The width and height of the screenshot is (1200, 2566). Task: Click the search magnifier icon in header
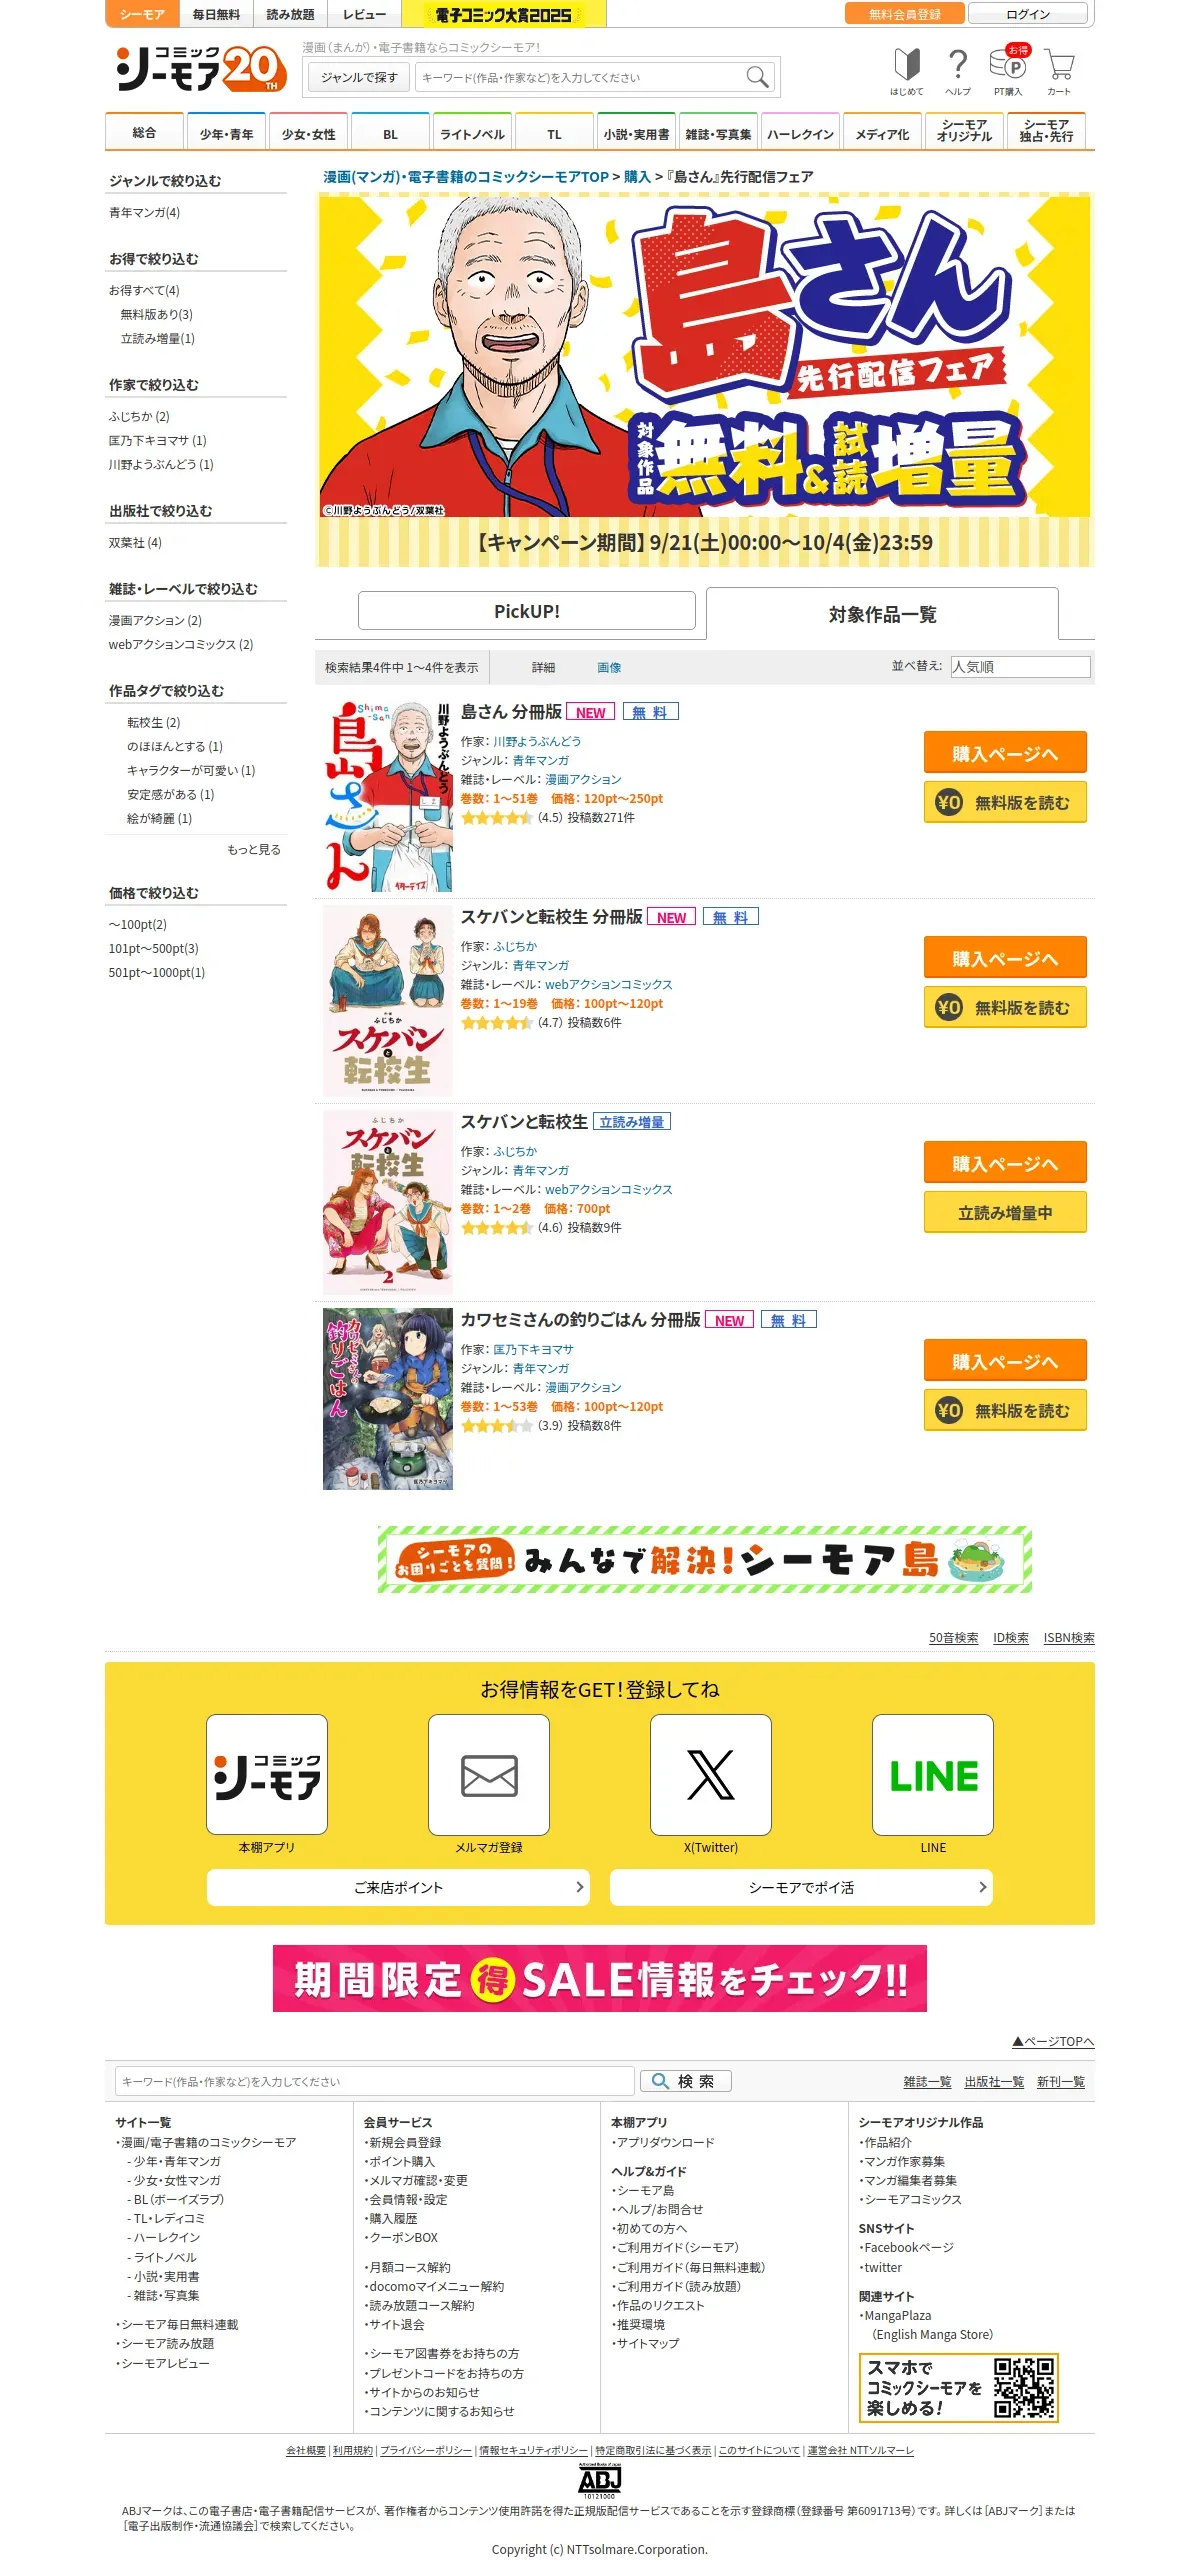pos(757,77)
